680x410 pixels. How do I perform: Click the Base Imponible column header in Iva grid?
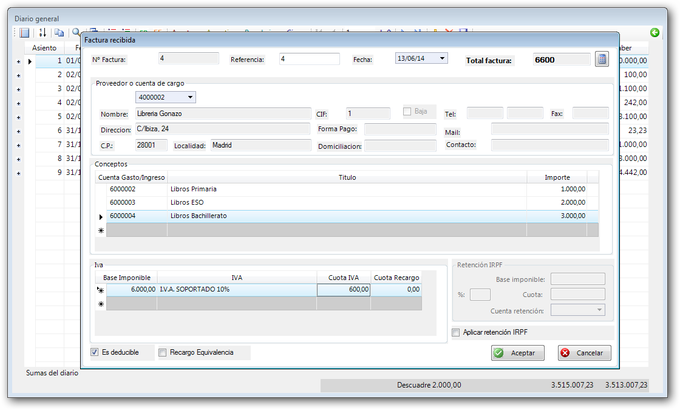[x=127, y=277]
